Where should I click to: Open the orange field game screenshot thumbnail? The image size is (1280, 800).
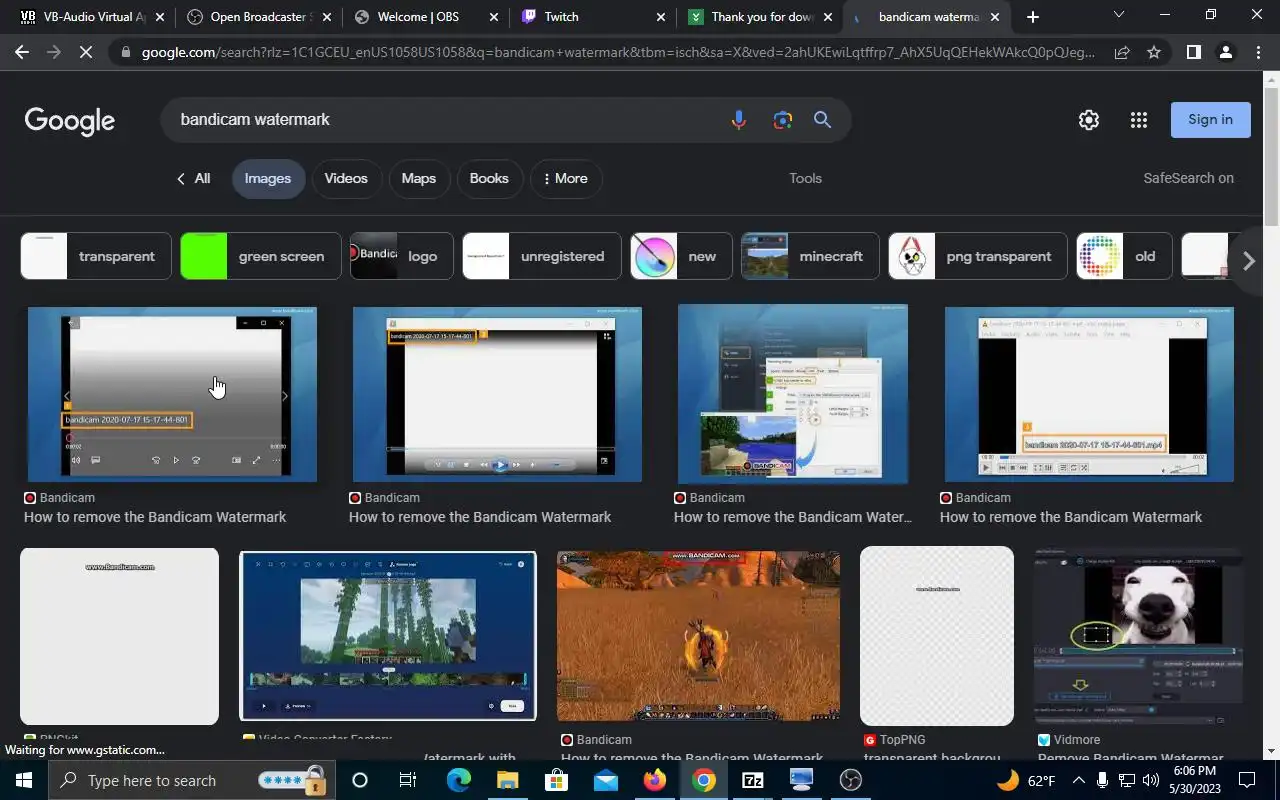point(698,636)
